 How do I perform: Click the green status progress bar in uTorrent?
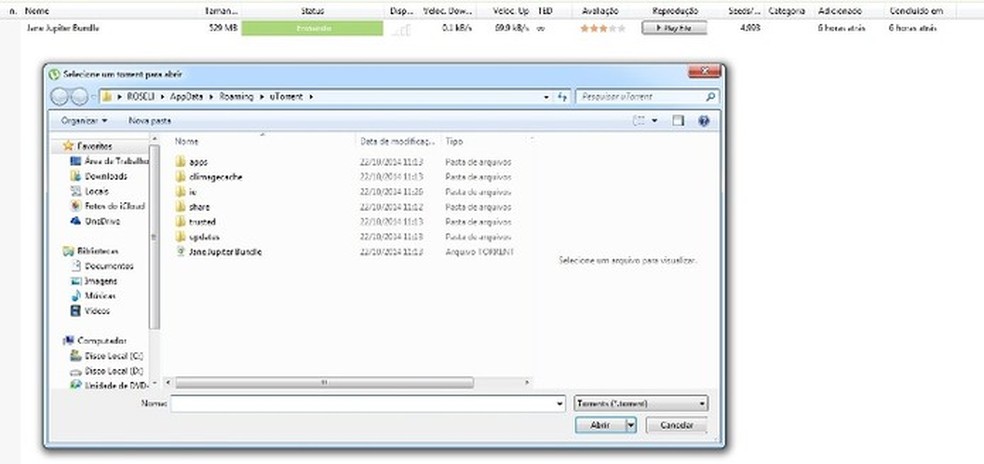pos(312,28)
